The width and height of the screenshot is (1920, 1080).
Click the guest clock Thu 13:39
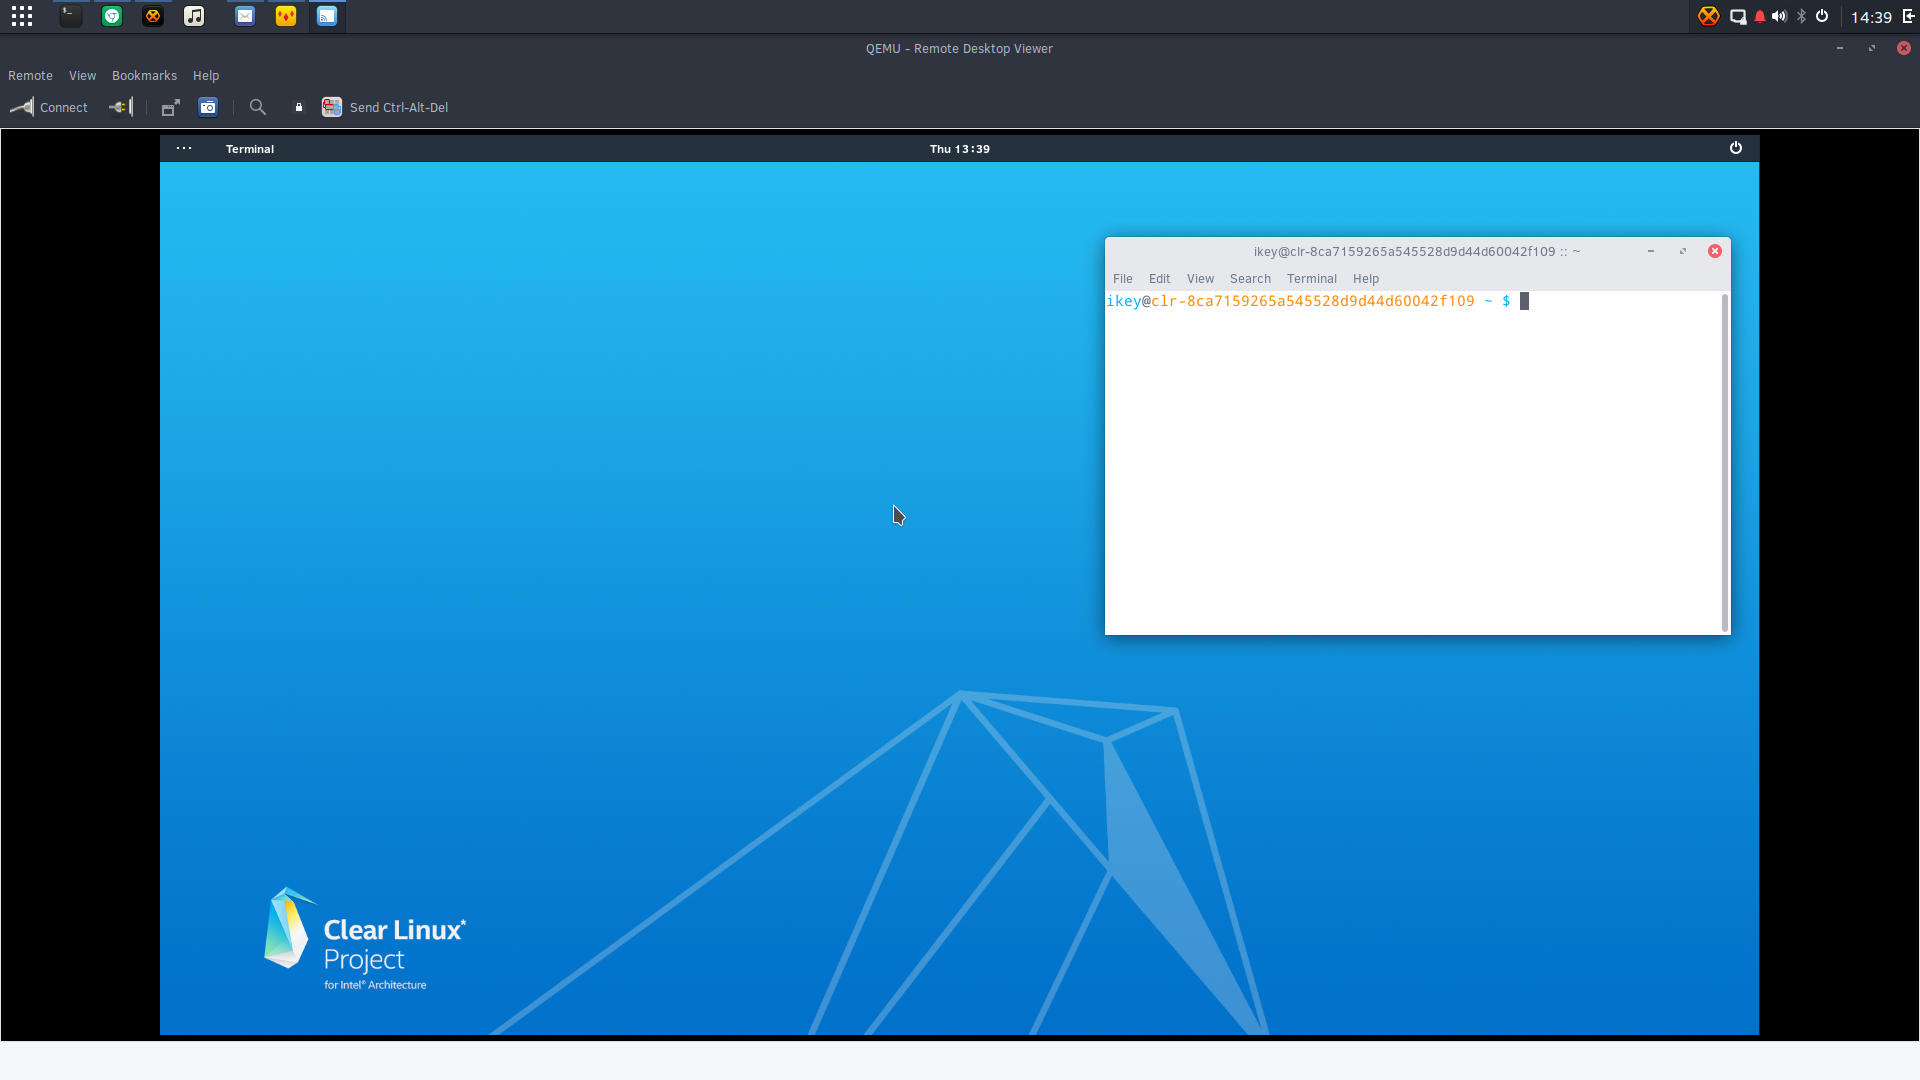point(960,149)
